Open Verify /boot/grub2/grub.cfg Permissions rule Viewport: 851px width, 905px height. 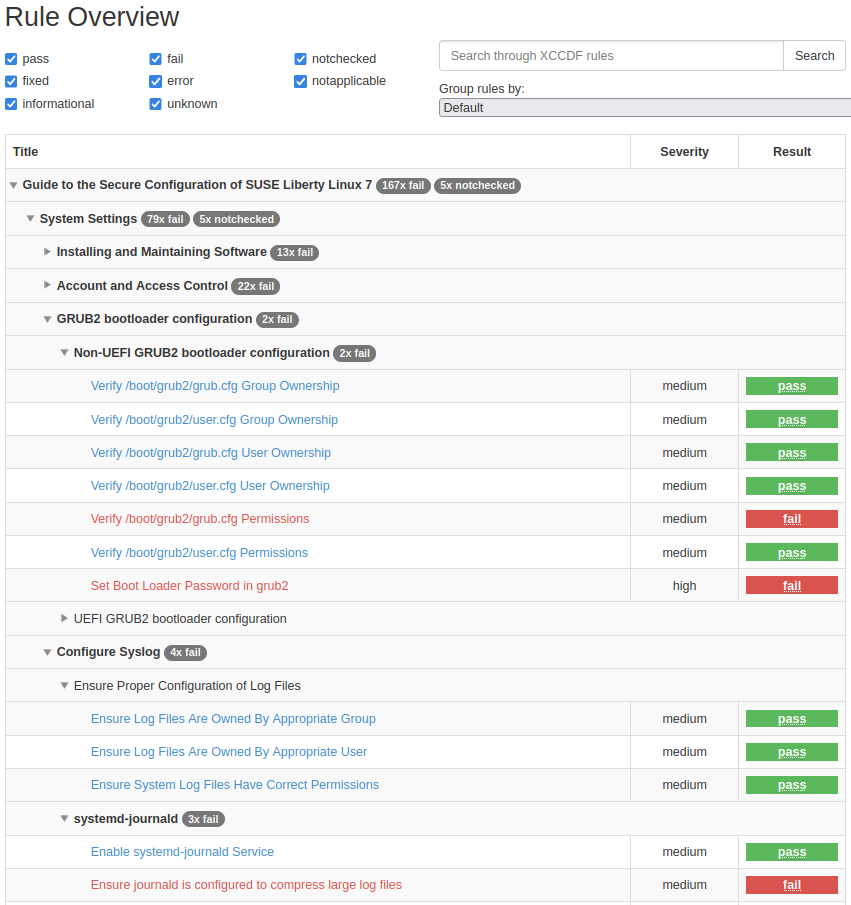(200, 519)
